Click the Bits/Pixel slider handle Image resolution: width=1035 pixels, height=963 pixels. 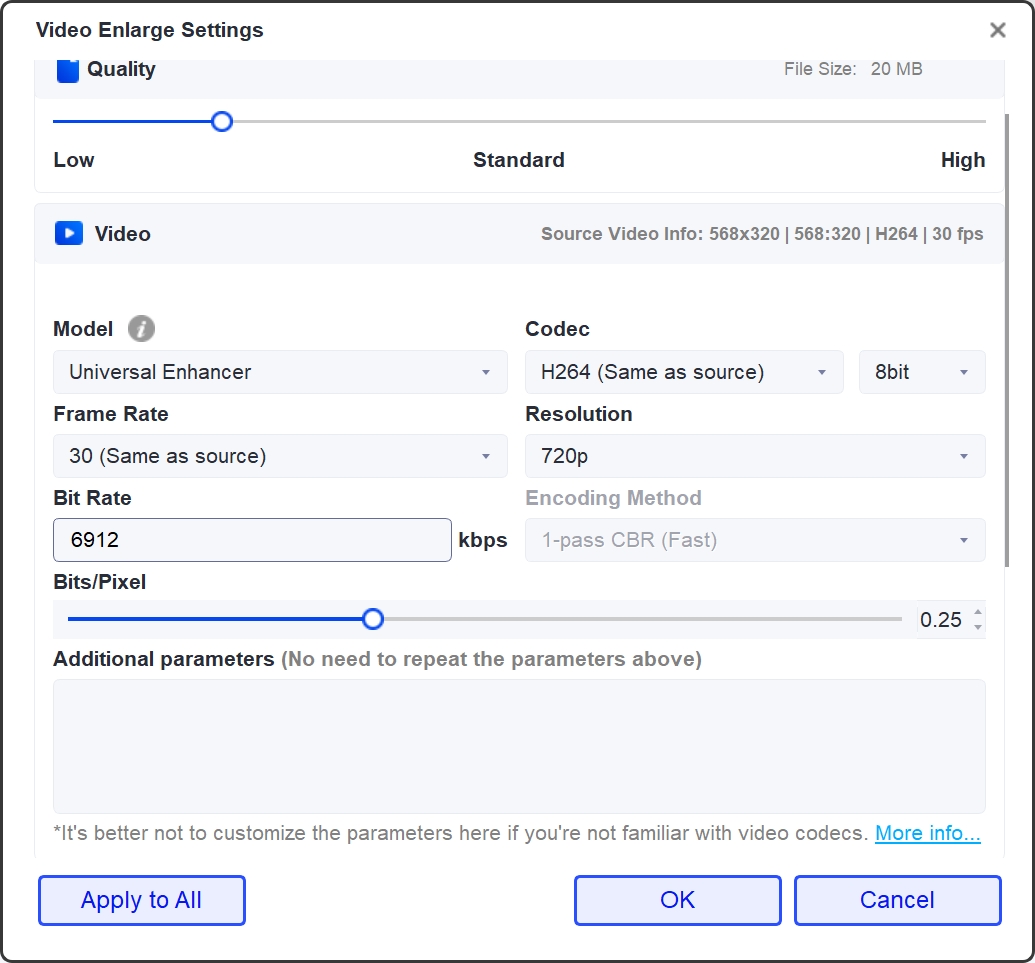(373, 620)
